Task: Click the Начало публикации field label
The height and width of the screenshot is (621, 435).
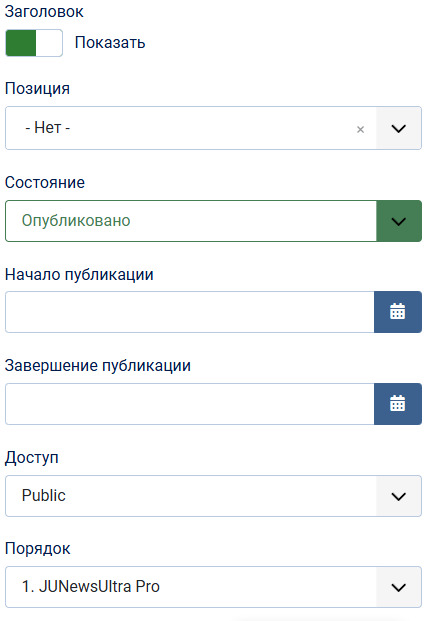Action: [x=79, y=274]
